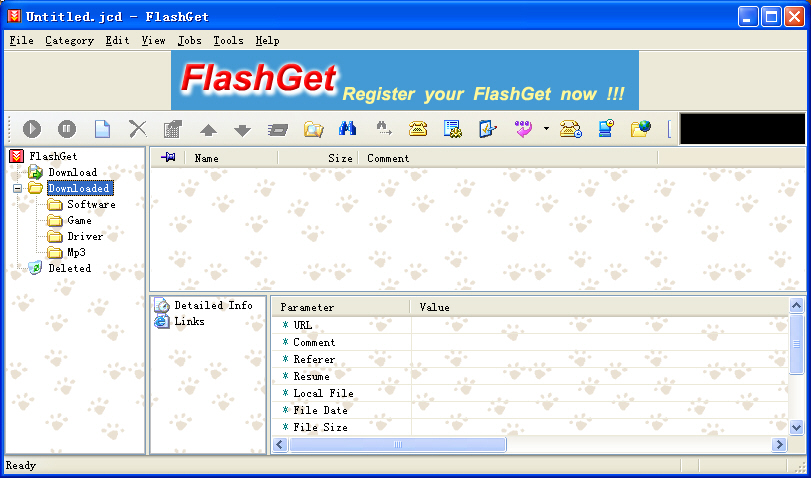Viewport: 811px width, 478px height.
Task: Click the Move Down arrow icon
Action: coord(242,129)
